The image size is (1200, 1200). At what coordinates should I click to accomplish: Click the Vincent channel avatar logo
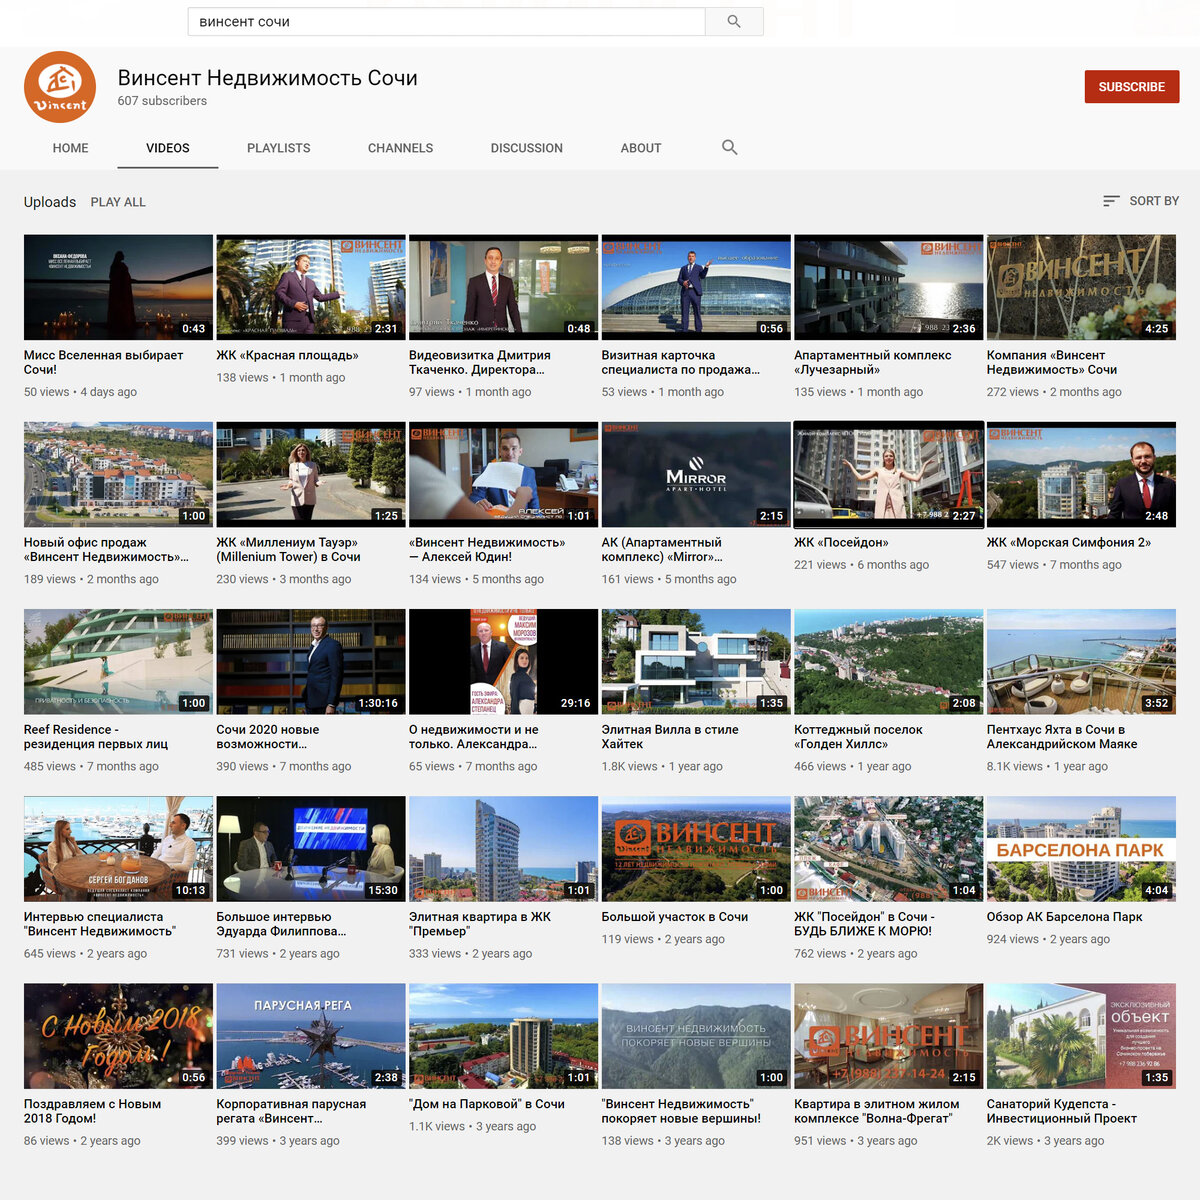click(60, 87)
